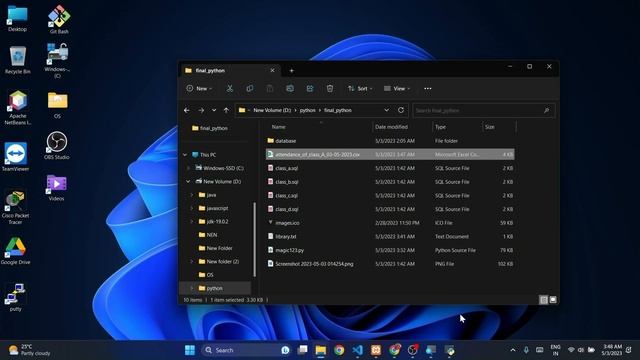640x360 pixels.
Task: Close the final_python tab
Action: click(272, 71)
